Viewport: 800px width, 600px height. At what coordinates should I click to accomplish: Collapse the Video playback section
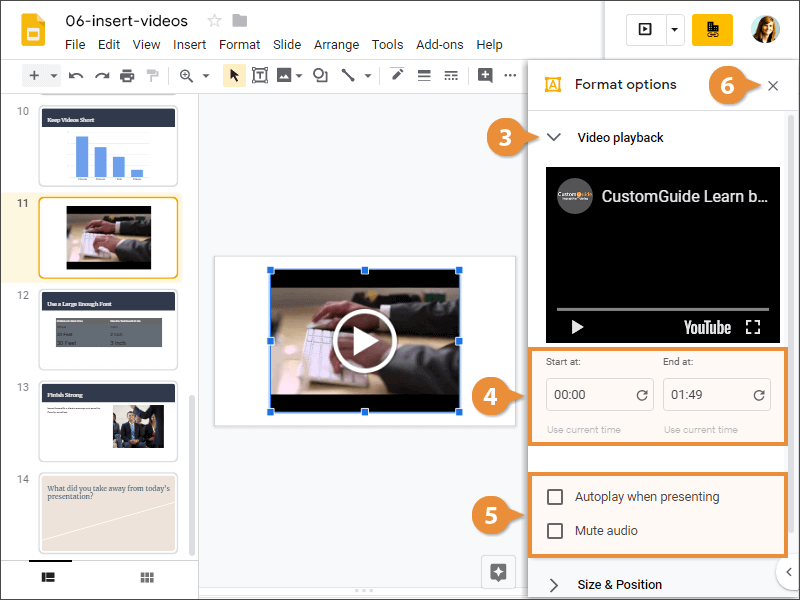tap(554, 138)
